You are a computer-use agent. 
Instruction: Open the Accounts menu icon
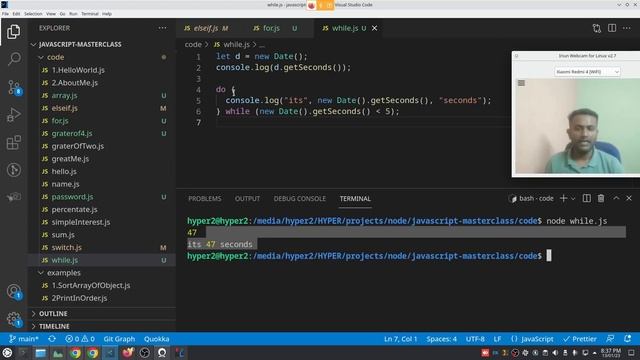[x=14, y=291]
